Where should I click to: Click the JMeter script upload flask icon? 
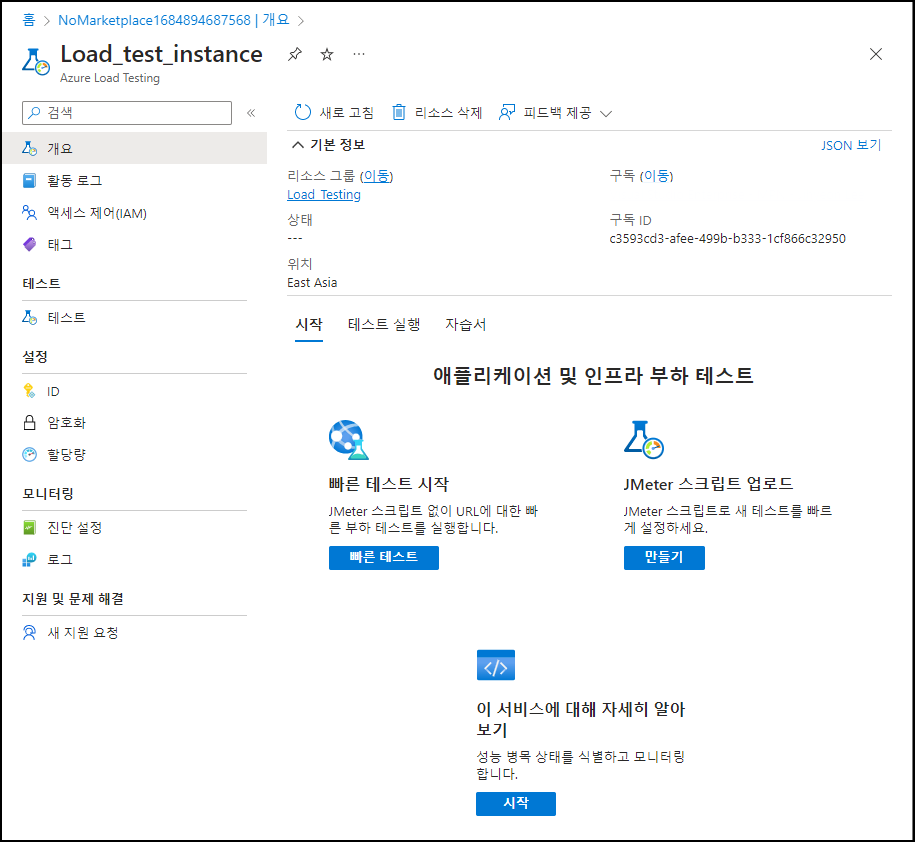point(644,440)
